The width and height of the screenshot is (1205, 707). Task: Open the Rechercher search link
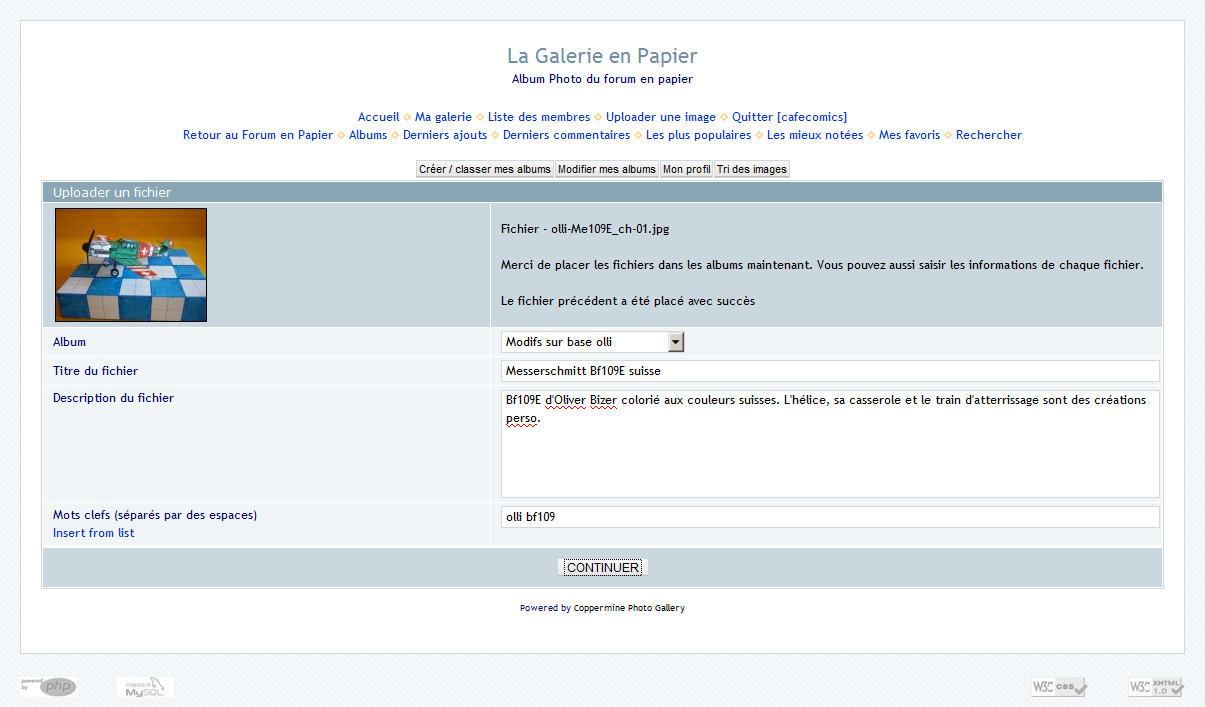[988, 135]
